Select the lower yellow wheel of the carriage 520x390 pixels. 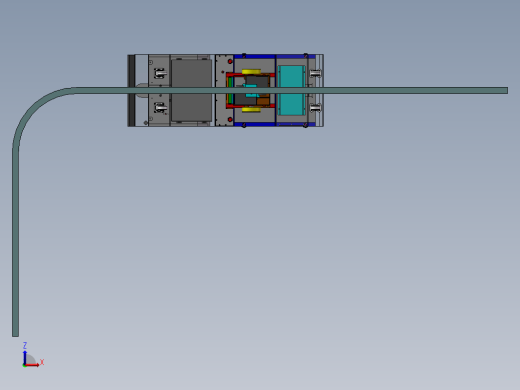coord(251,109)
